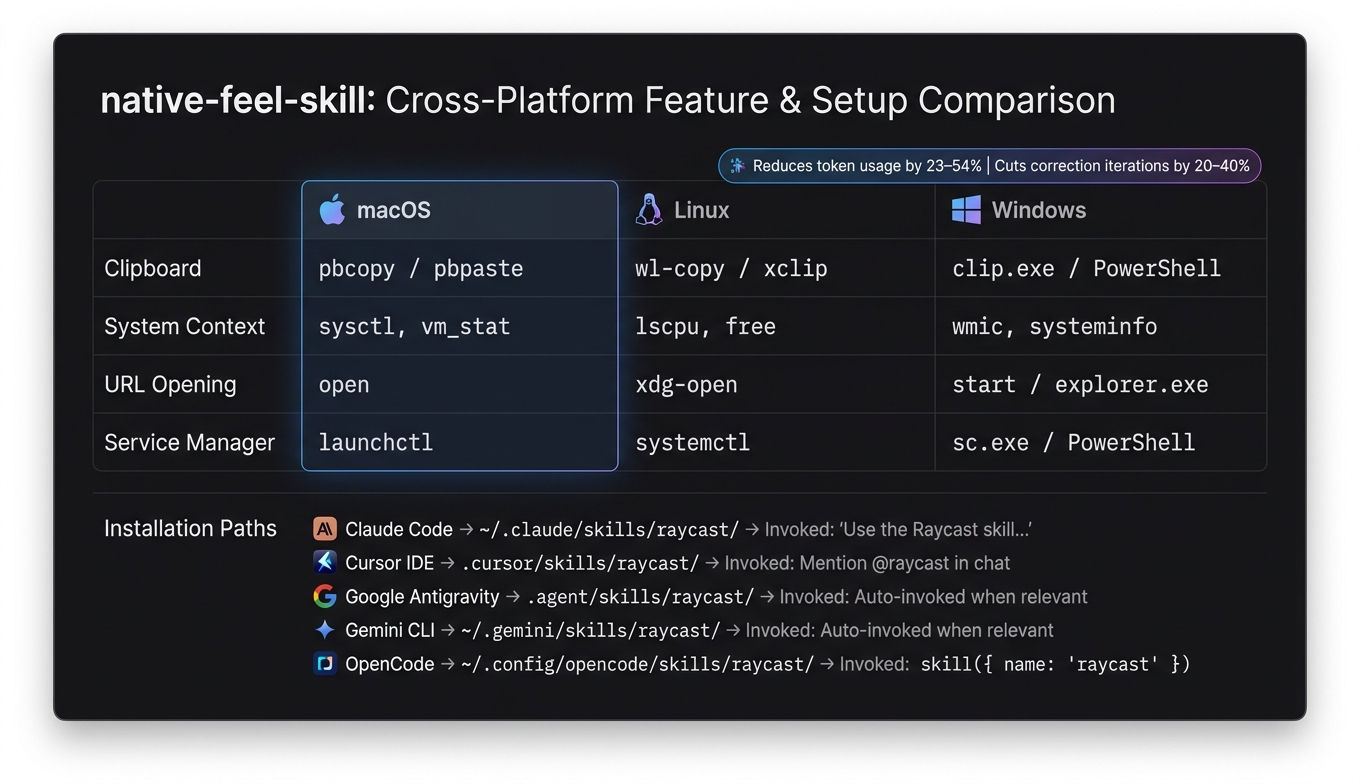
Task: Select the Windows column header
Action: 1100,210
